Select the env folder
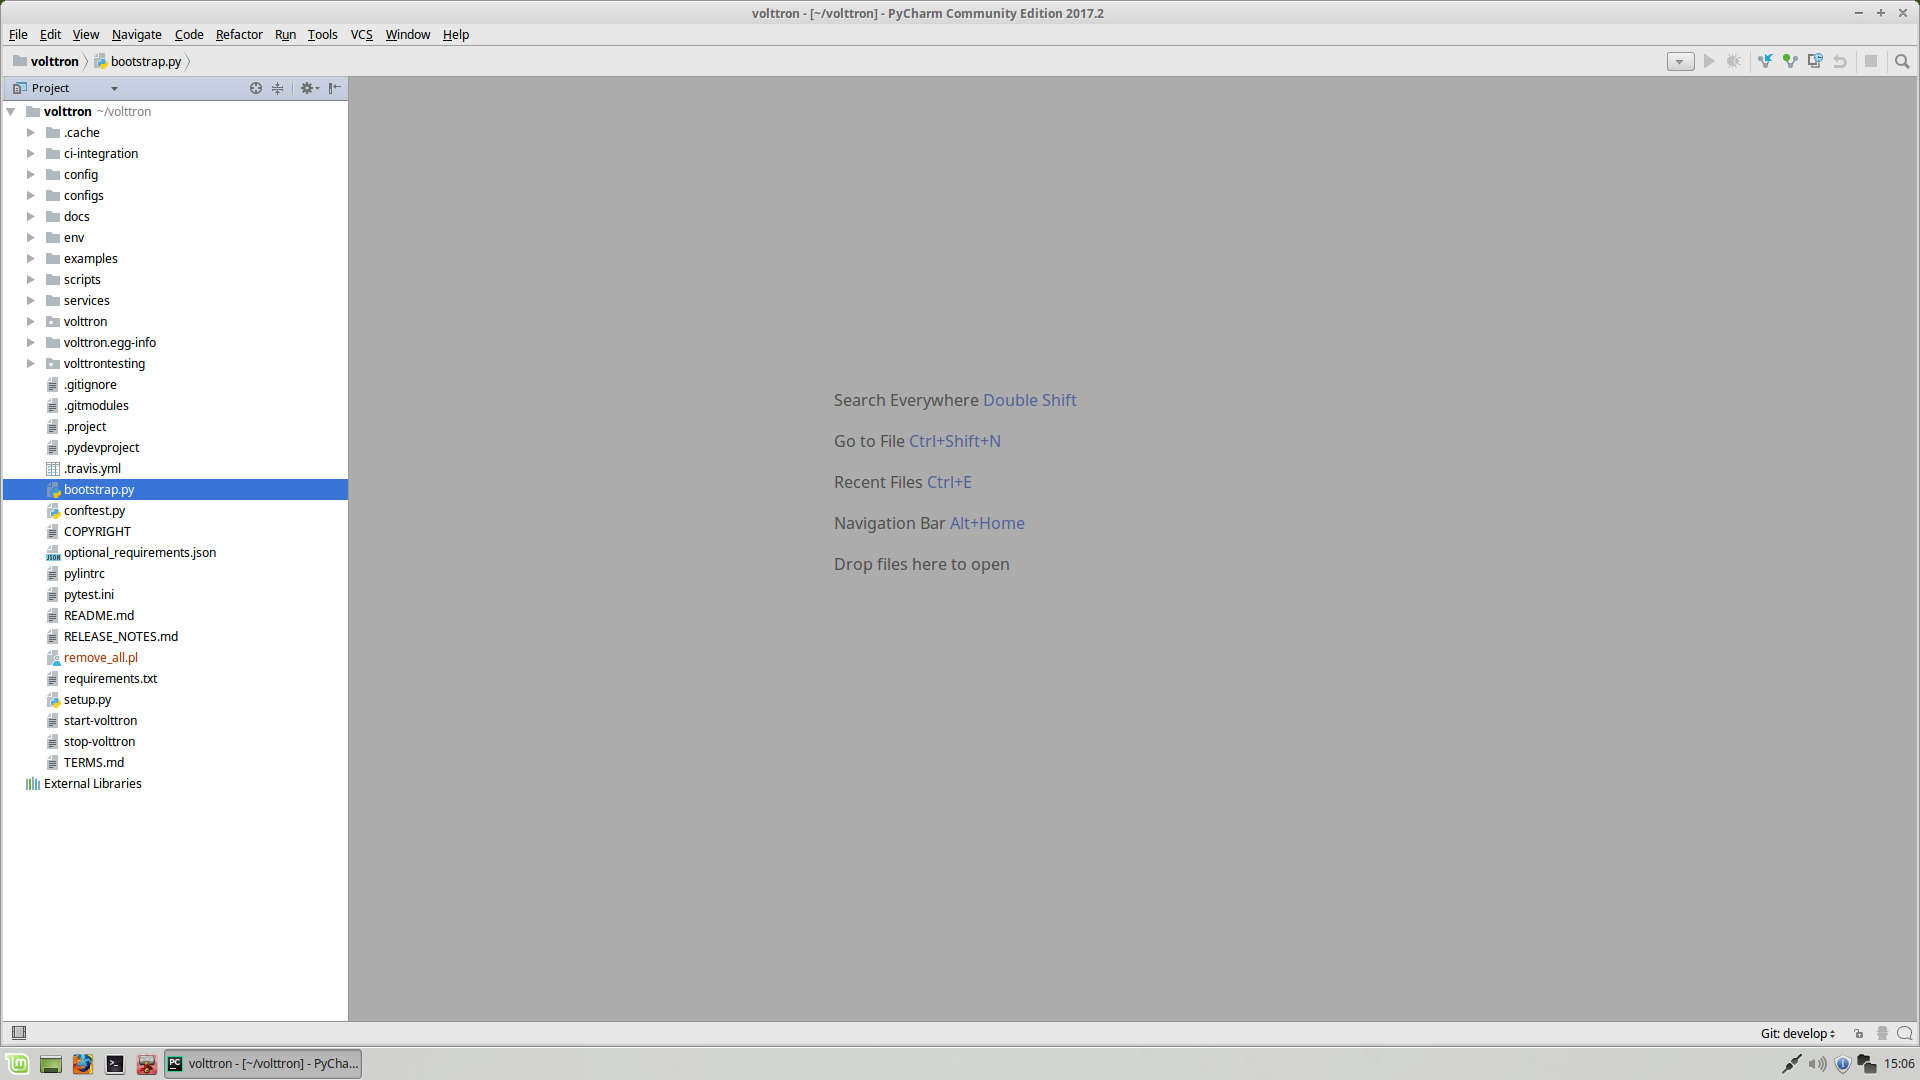Image resolution: width=1920 pixels, height=1080 pixels. click(x=74, y=238)
